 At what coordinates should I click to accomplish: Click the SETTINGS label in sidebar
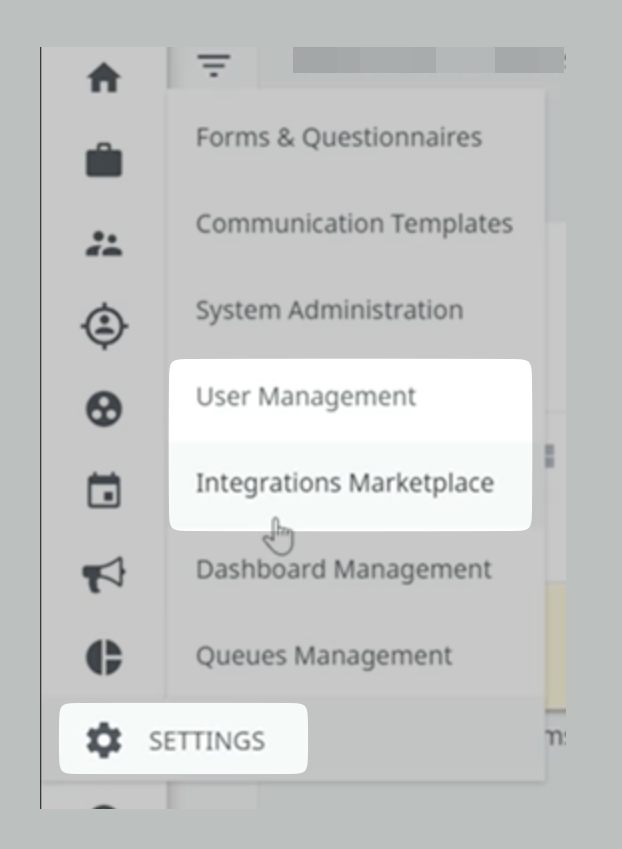coord(207,741)
